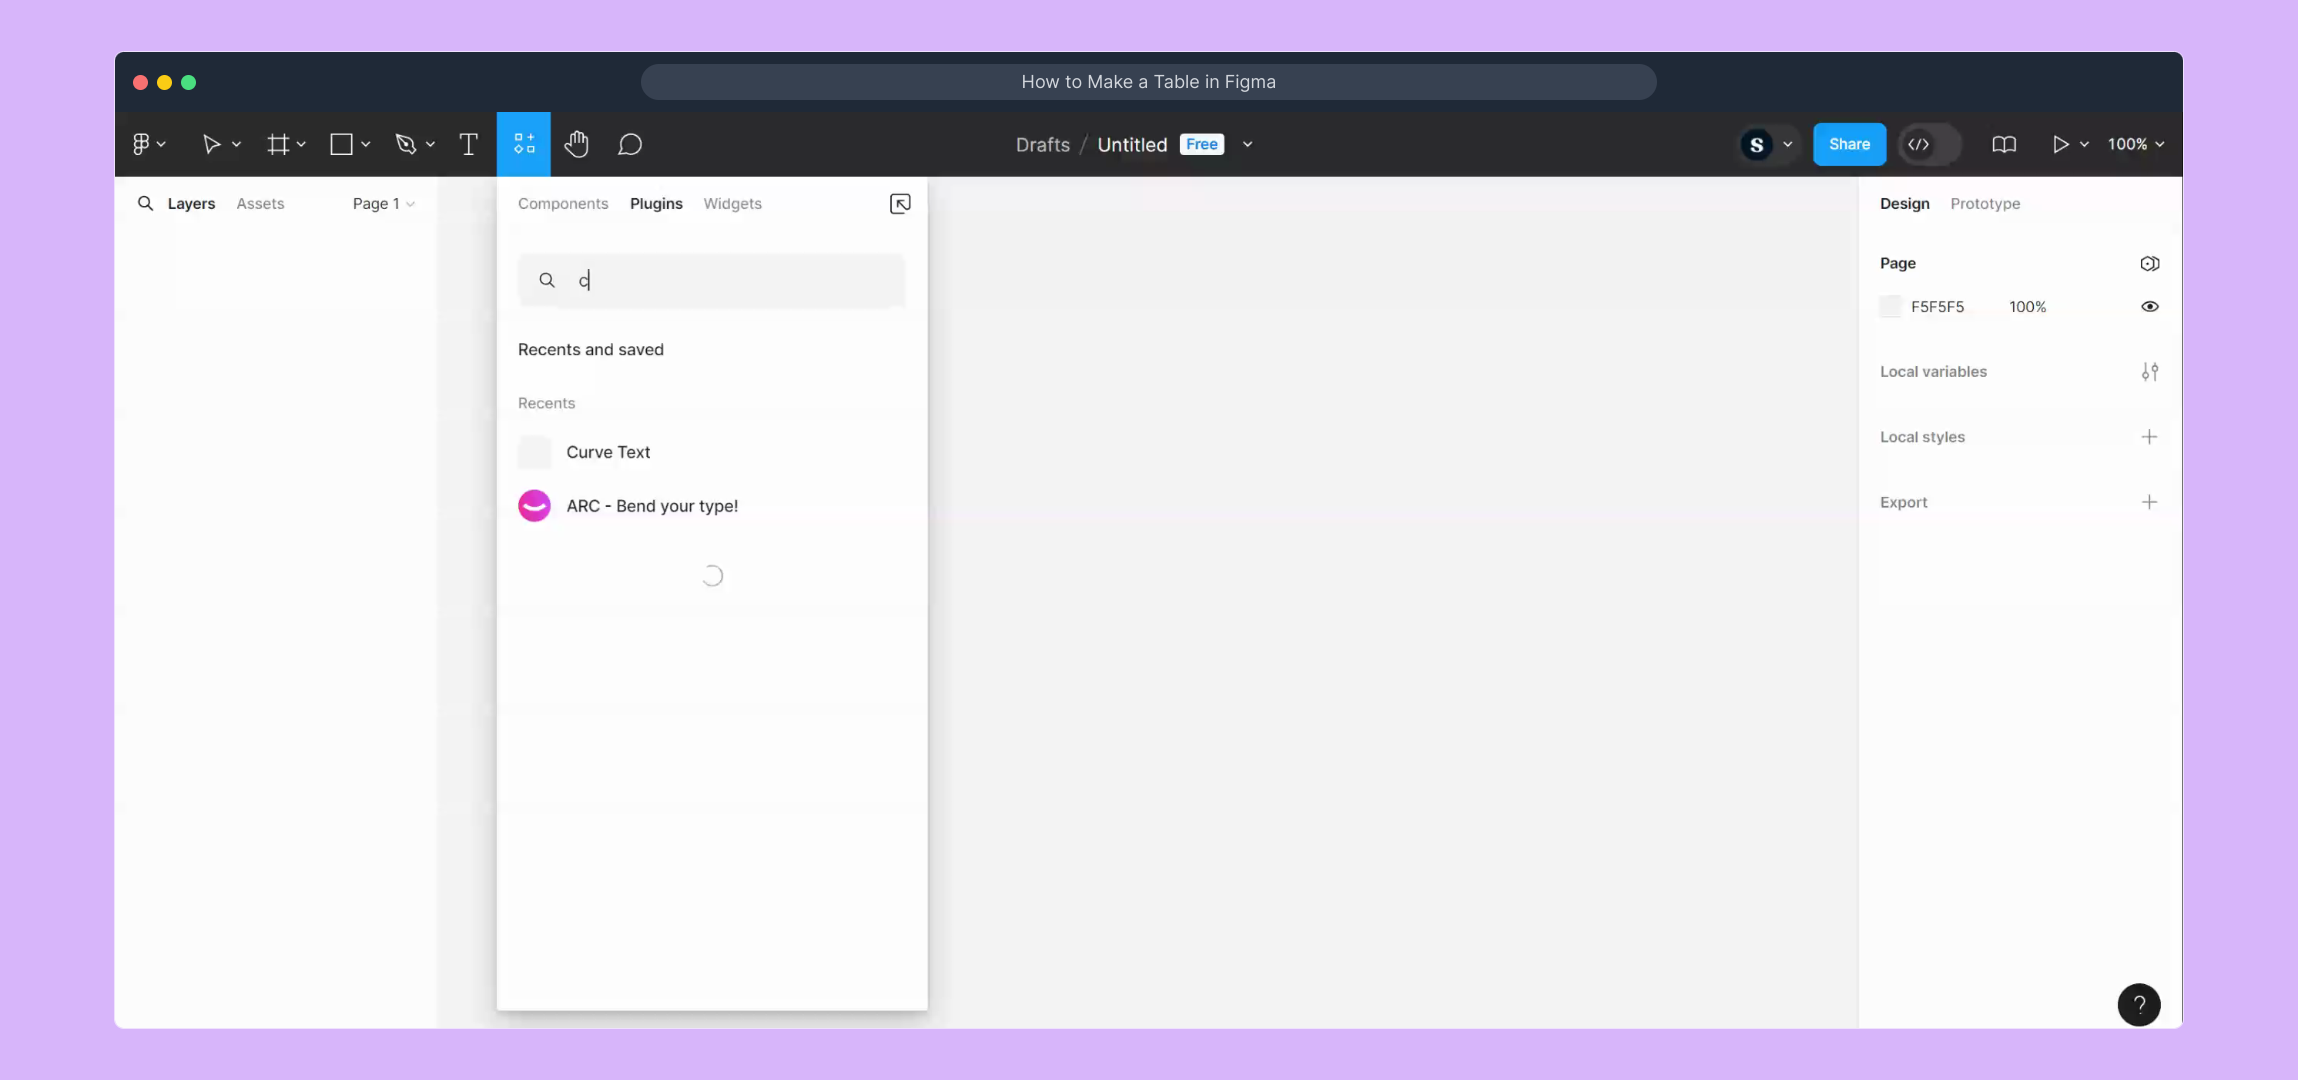The height and width of the screenshot is (1080, 2298).
Task: Click the Frame tool icon
Action: click(278, 144)
